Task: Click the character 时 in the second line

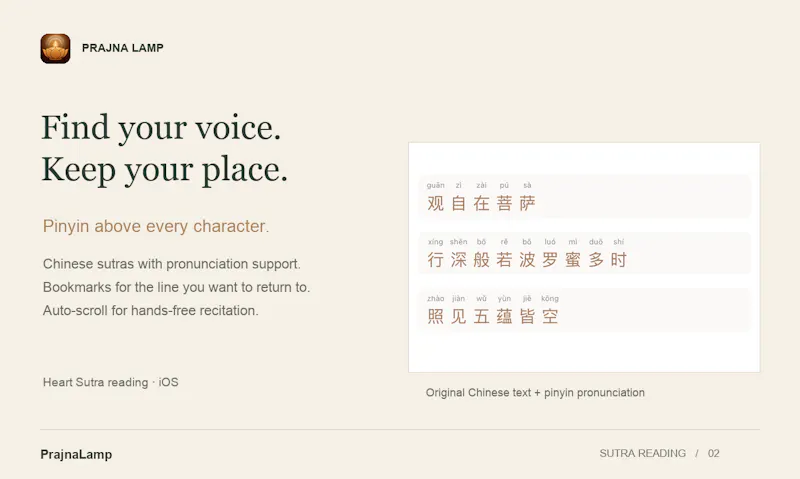Action: click(x=618, y=260)
